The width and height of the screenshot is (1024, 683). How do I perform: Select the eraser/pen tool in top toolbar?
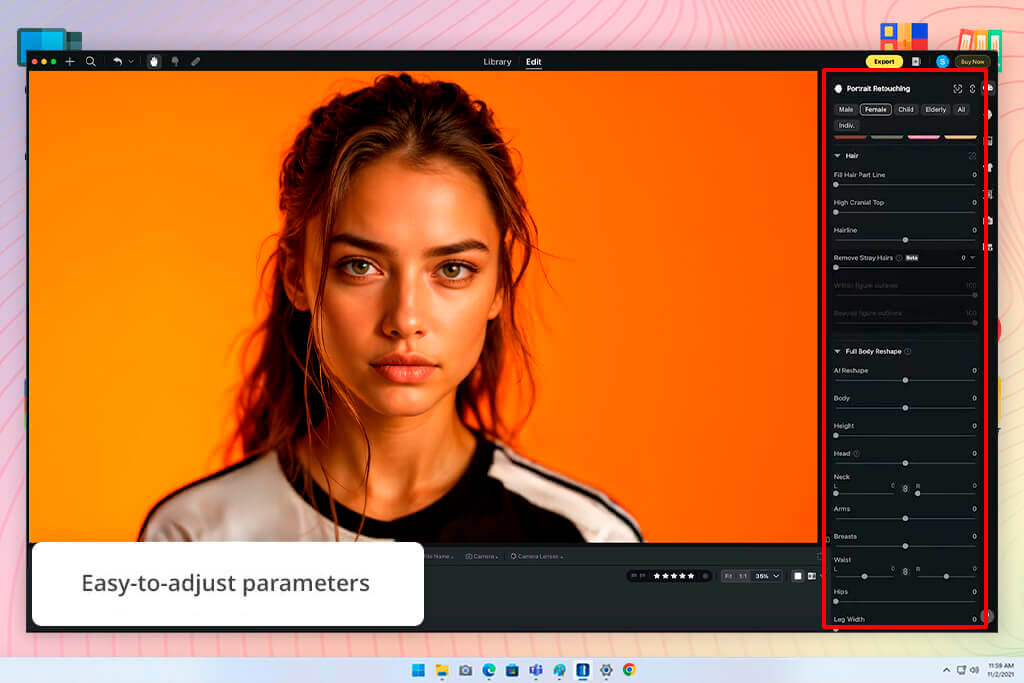pyautogui.click(x=195, y=61)
